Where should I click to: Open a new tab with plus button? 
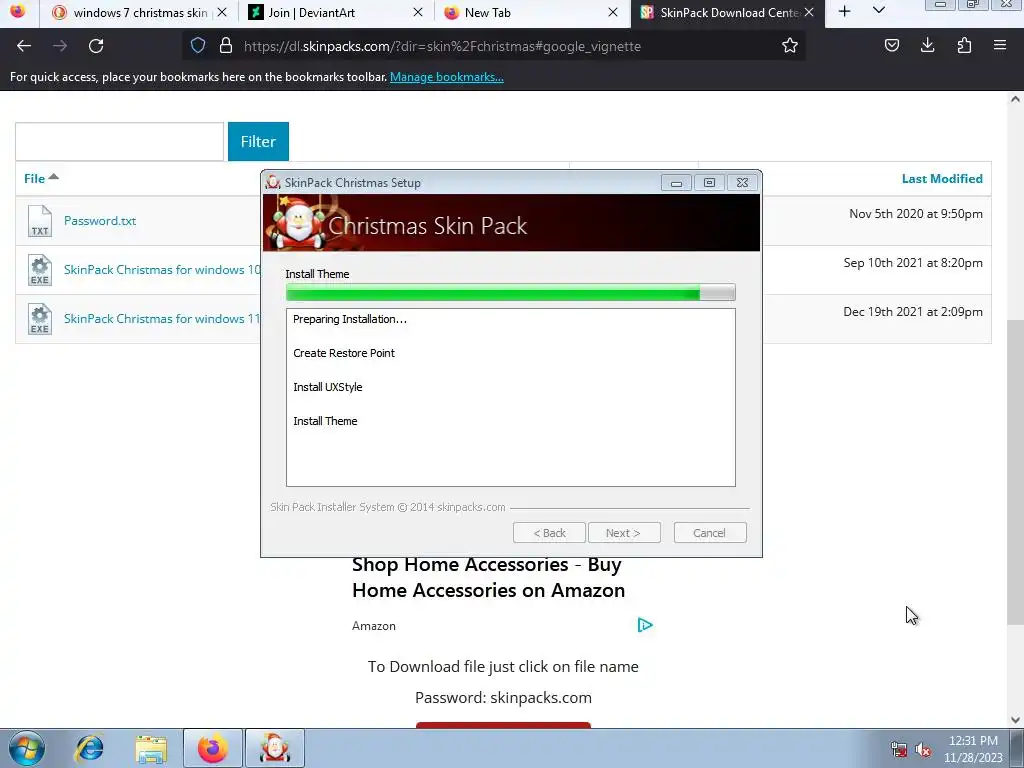[844, 12]
